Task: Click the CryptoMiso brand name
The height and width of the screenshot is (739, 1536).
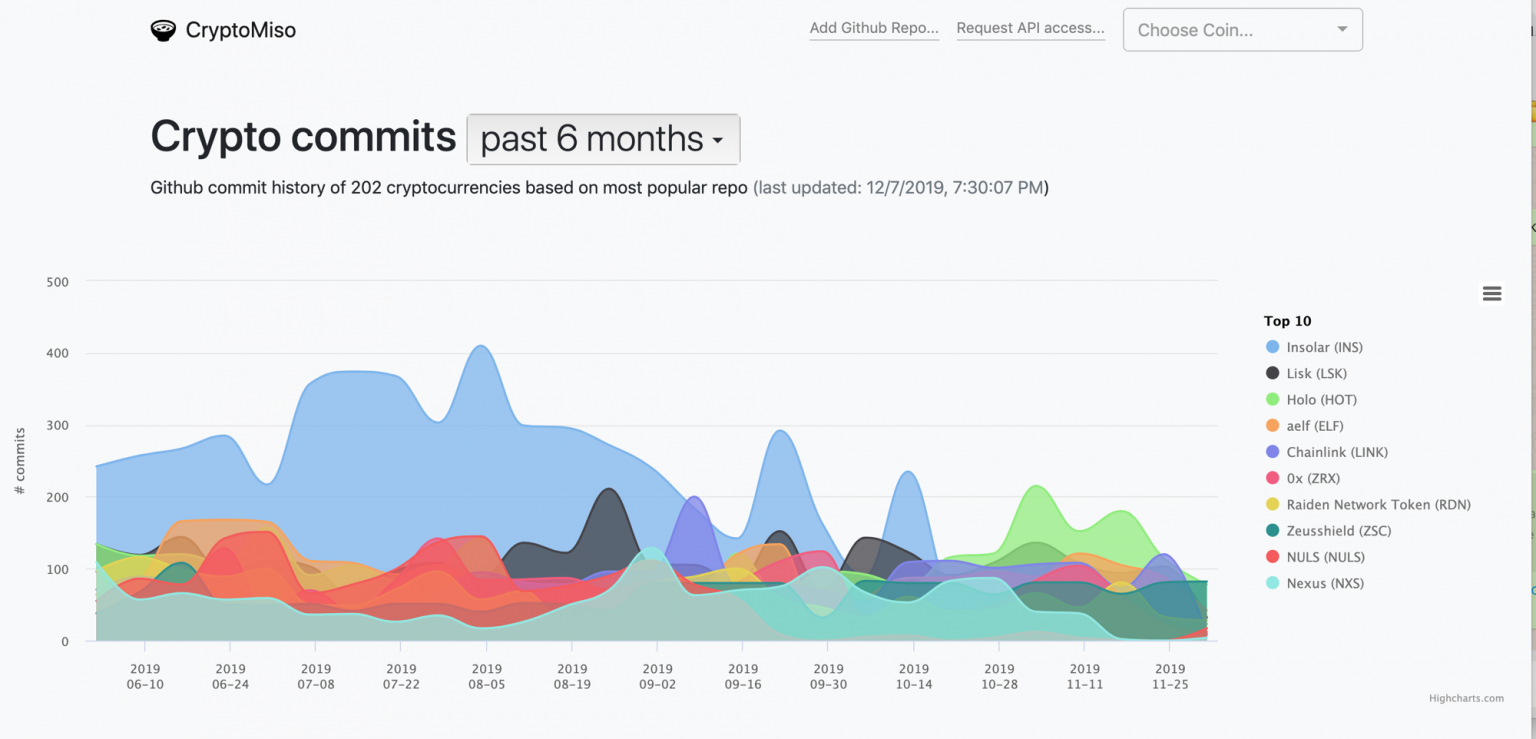Action: point(241,30)
